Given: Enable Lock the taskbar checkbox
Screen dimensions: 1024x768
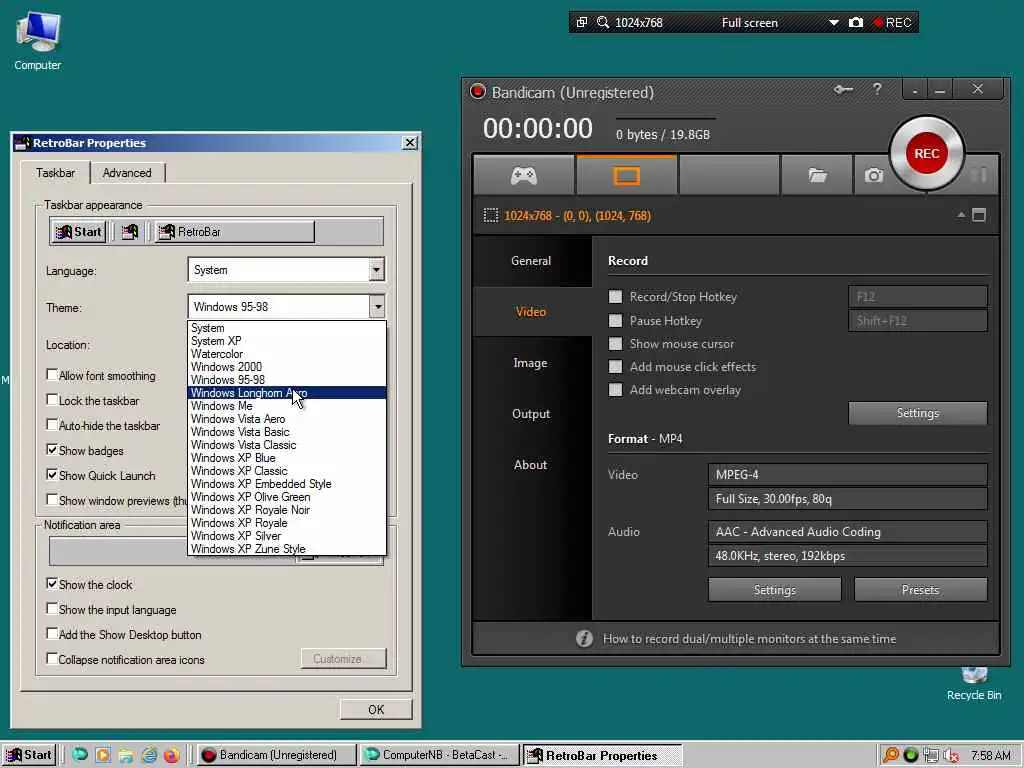Looking at the screenshot, I should point(52,400).
